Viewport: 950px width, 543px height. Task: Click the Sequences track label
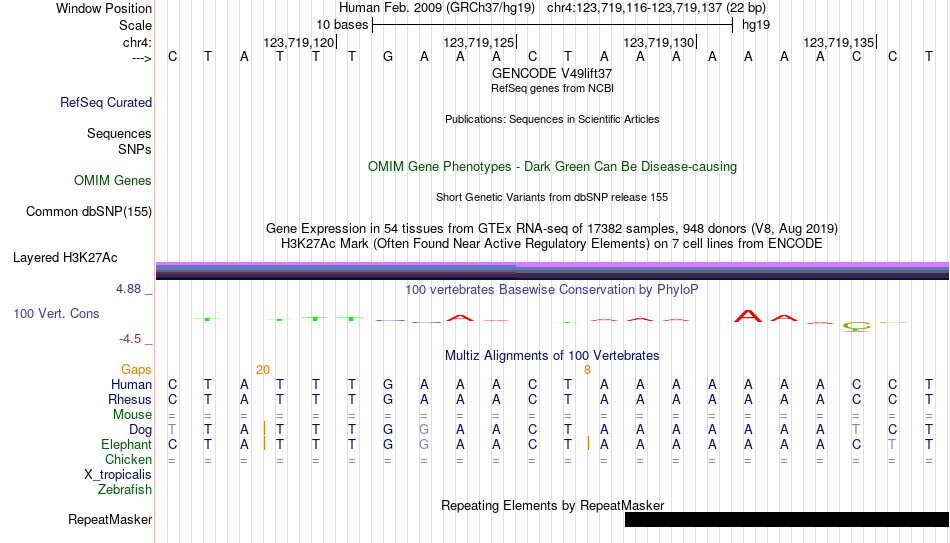tap(119, 133)
